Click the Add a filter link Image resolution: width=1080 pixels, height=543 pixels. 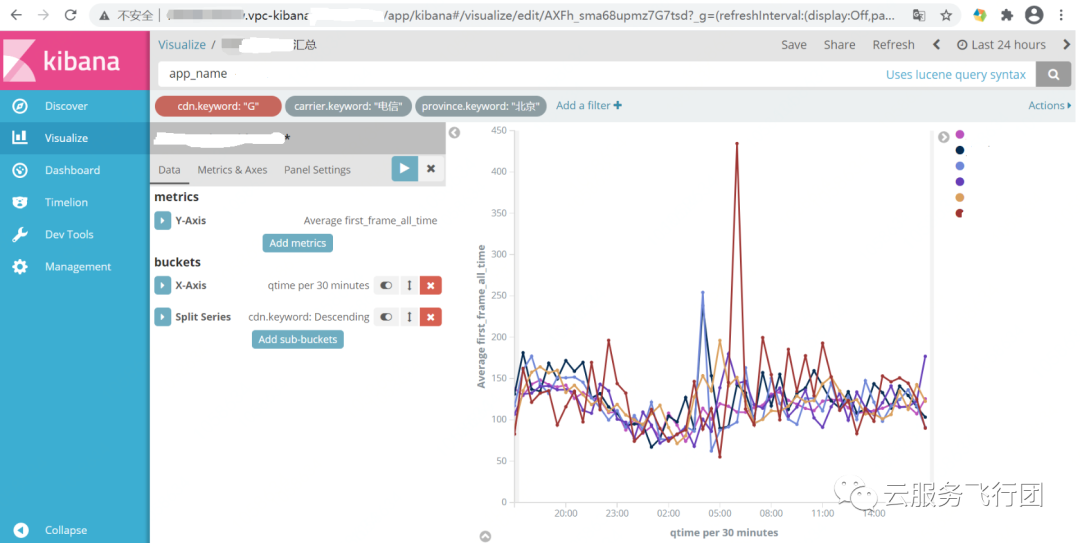[589, 105]
